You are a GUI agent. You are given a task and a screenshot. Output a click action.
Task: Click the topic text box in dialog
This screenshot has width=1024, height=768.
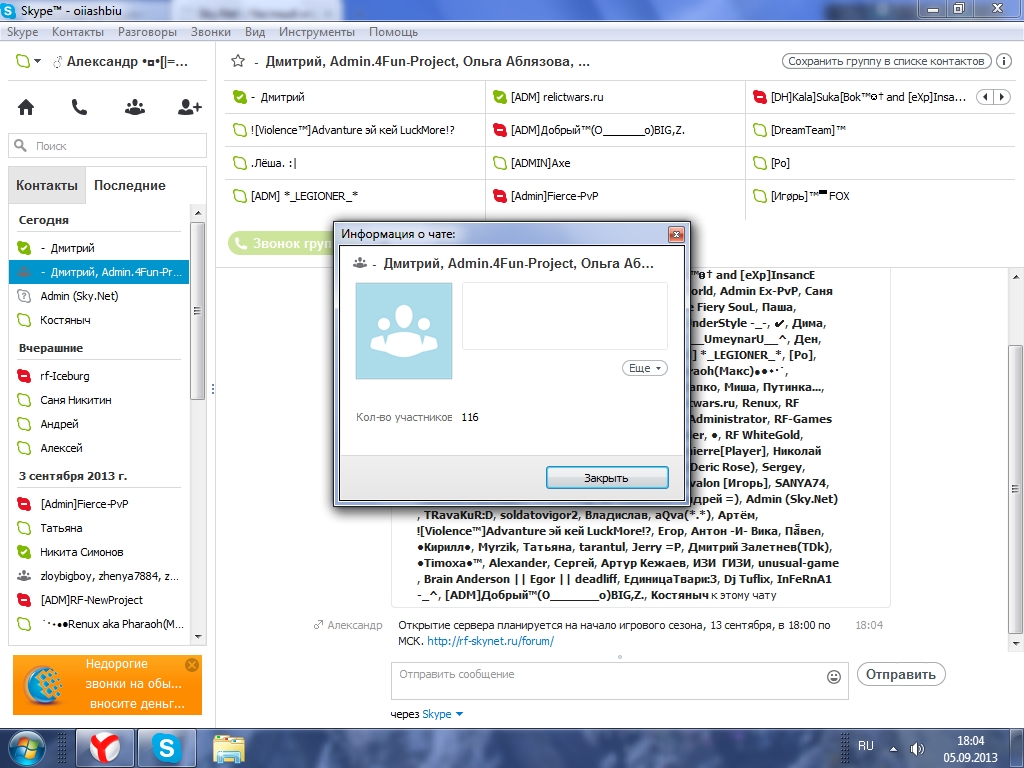point(565,316)
